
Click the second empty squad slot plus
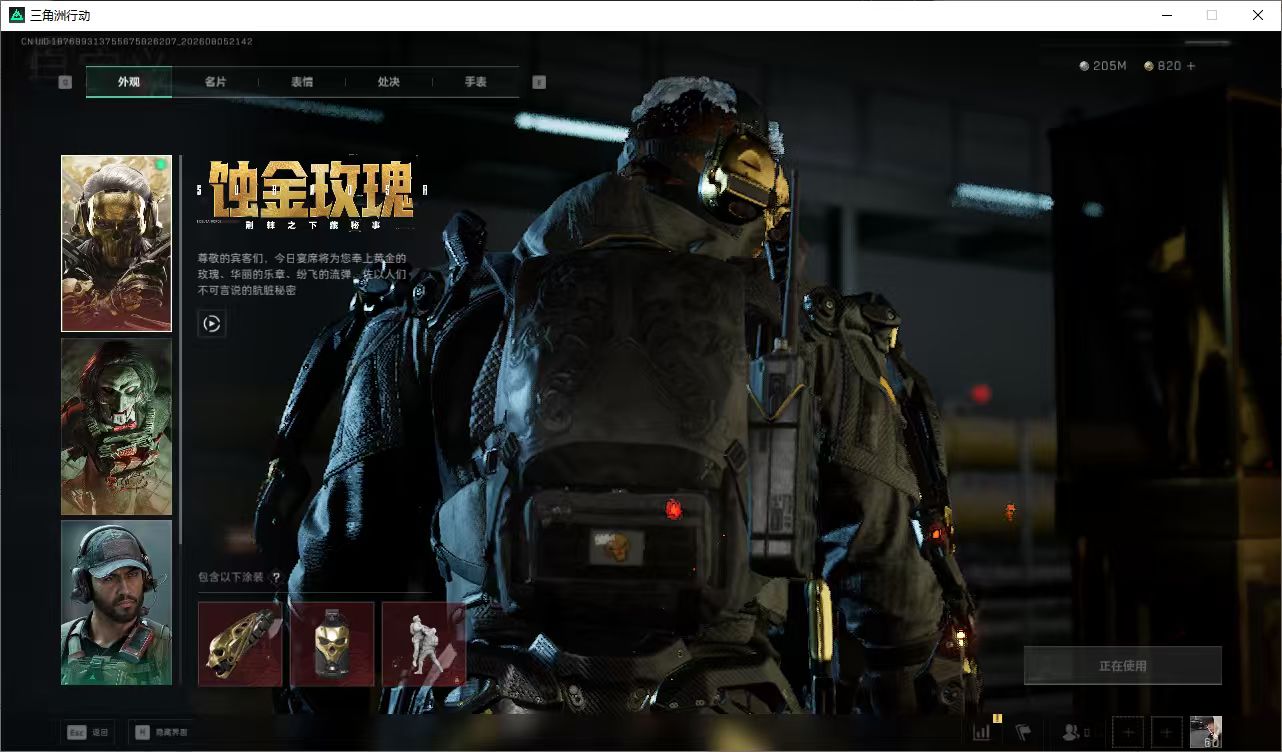pyautogui.click(x=1167, y=732)
